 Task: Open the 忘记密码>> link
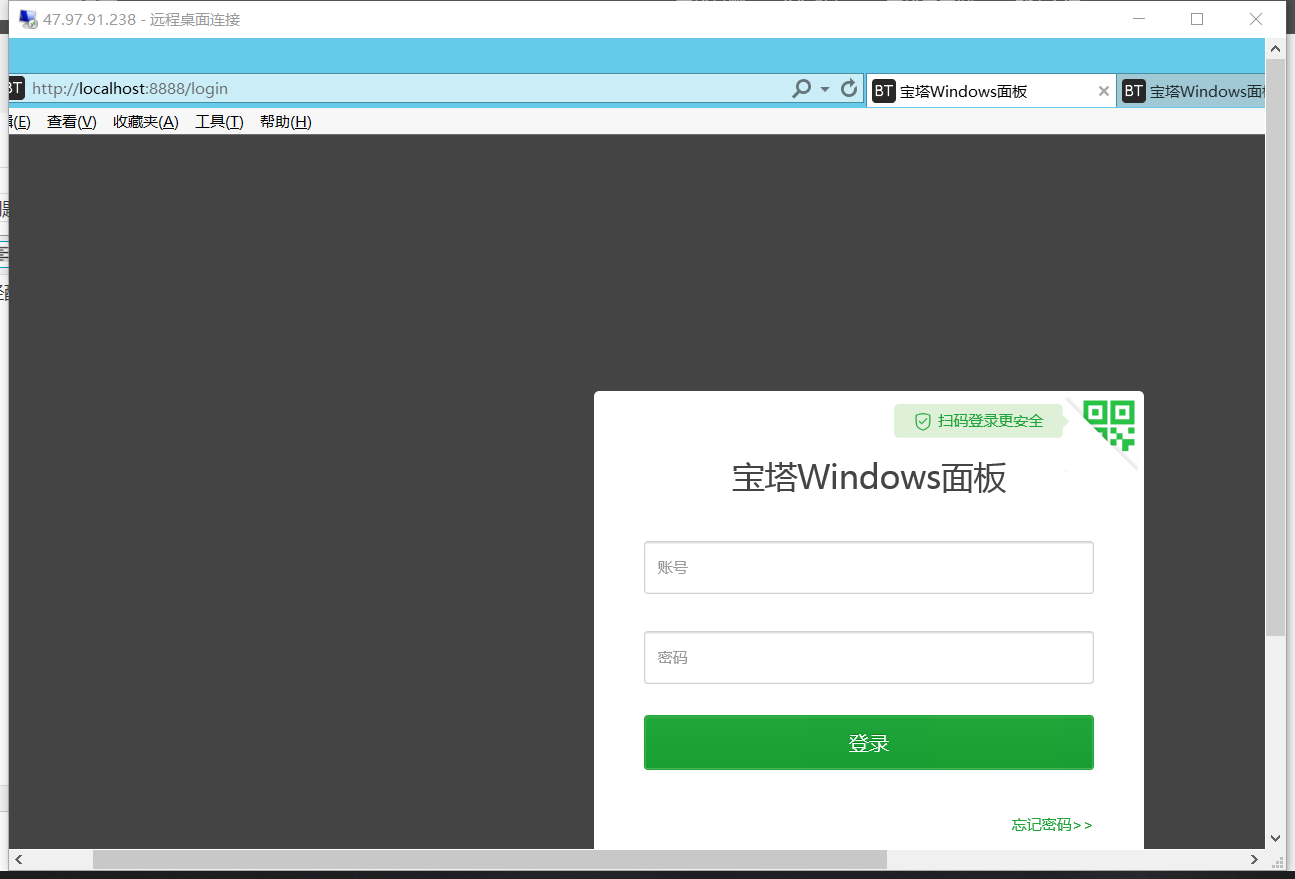point(1052,825)
